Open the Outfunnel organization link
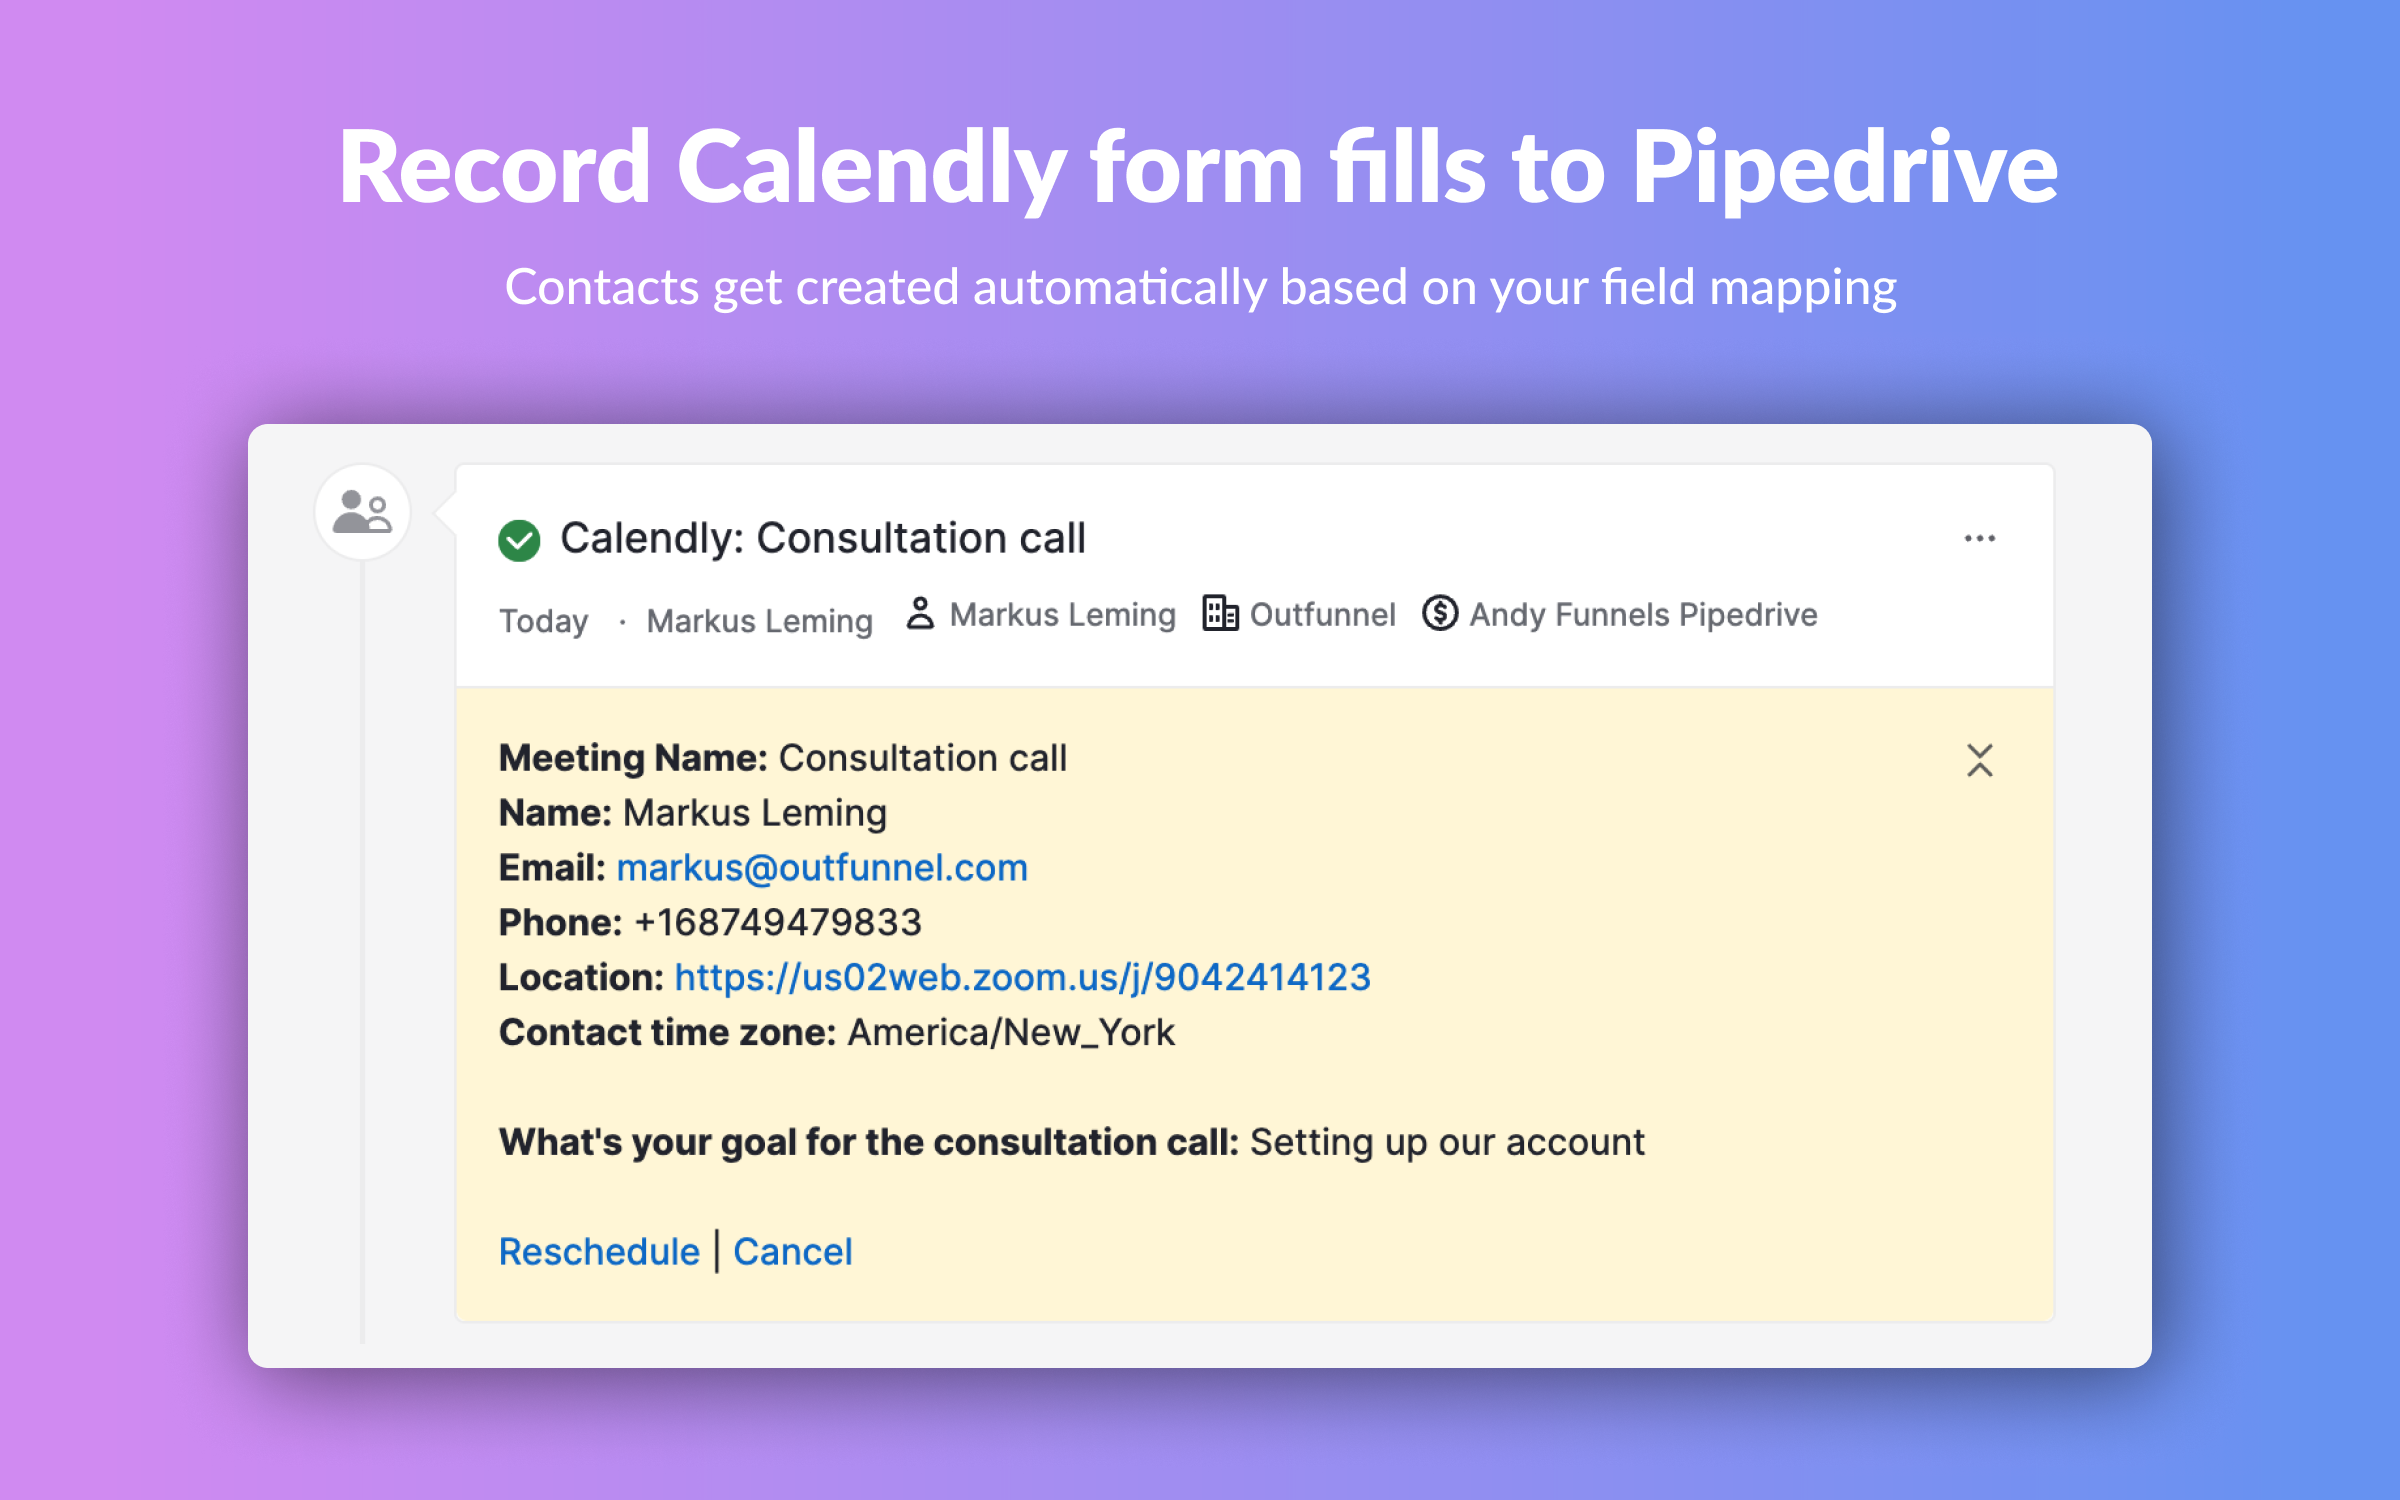Screen dimensions: 2400x1500 coord(1322,614)
